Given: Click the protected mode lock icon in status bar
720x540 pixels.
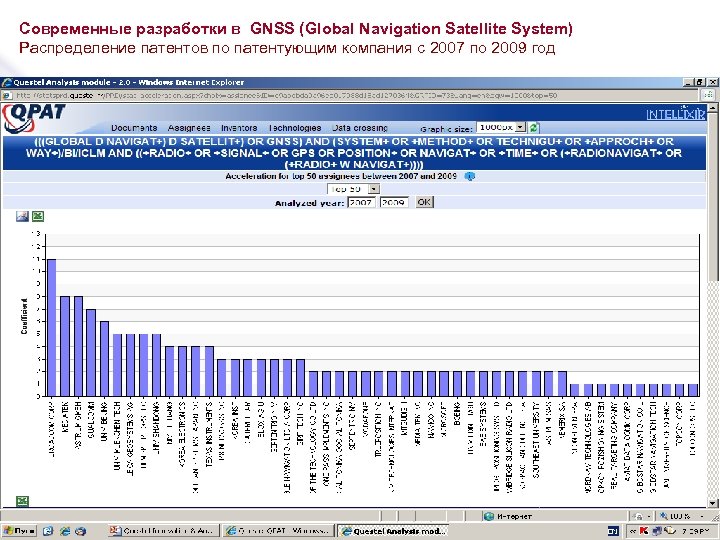Looking at the screenshot, I should coord(639,516).
